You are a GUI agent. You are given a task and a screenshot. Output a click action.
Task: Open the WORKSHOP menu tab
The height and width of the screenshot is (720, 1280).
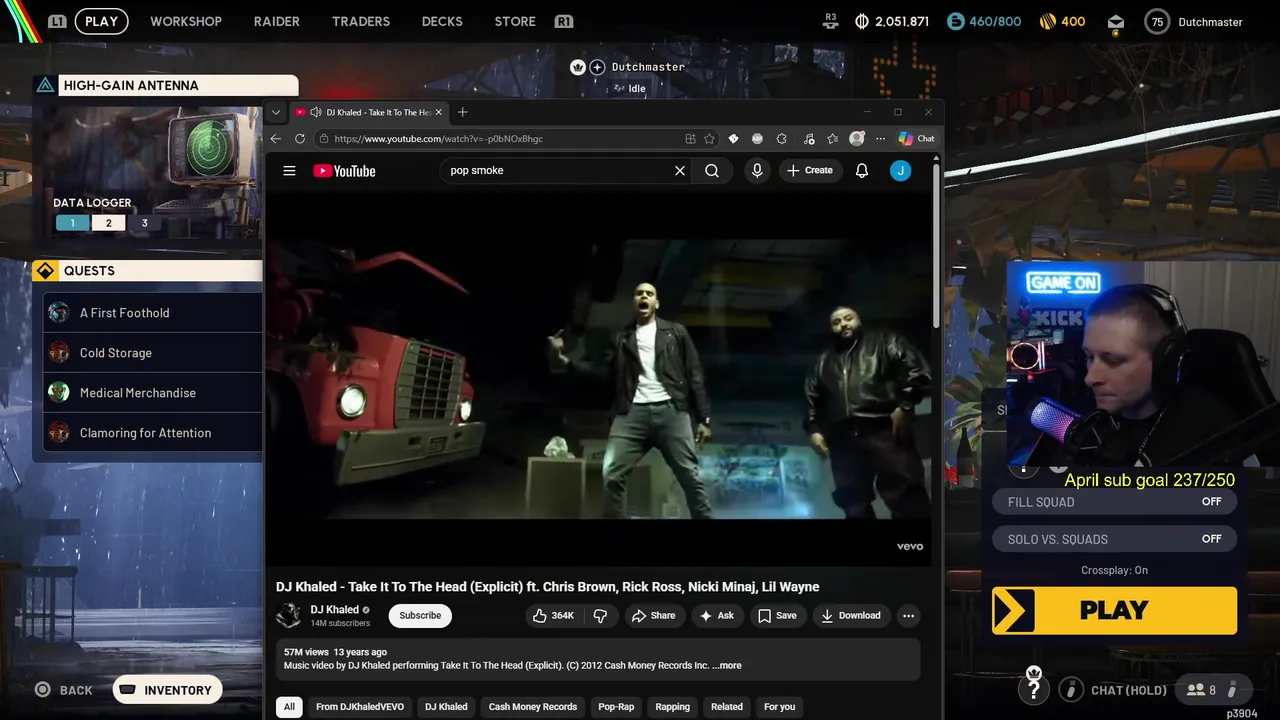point(186,21)
